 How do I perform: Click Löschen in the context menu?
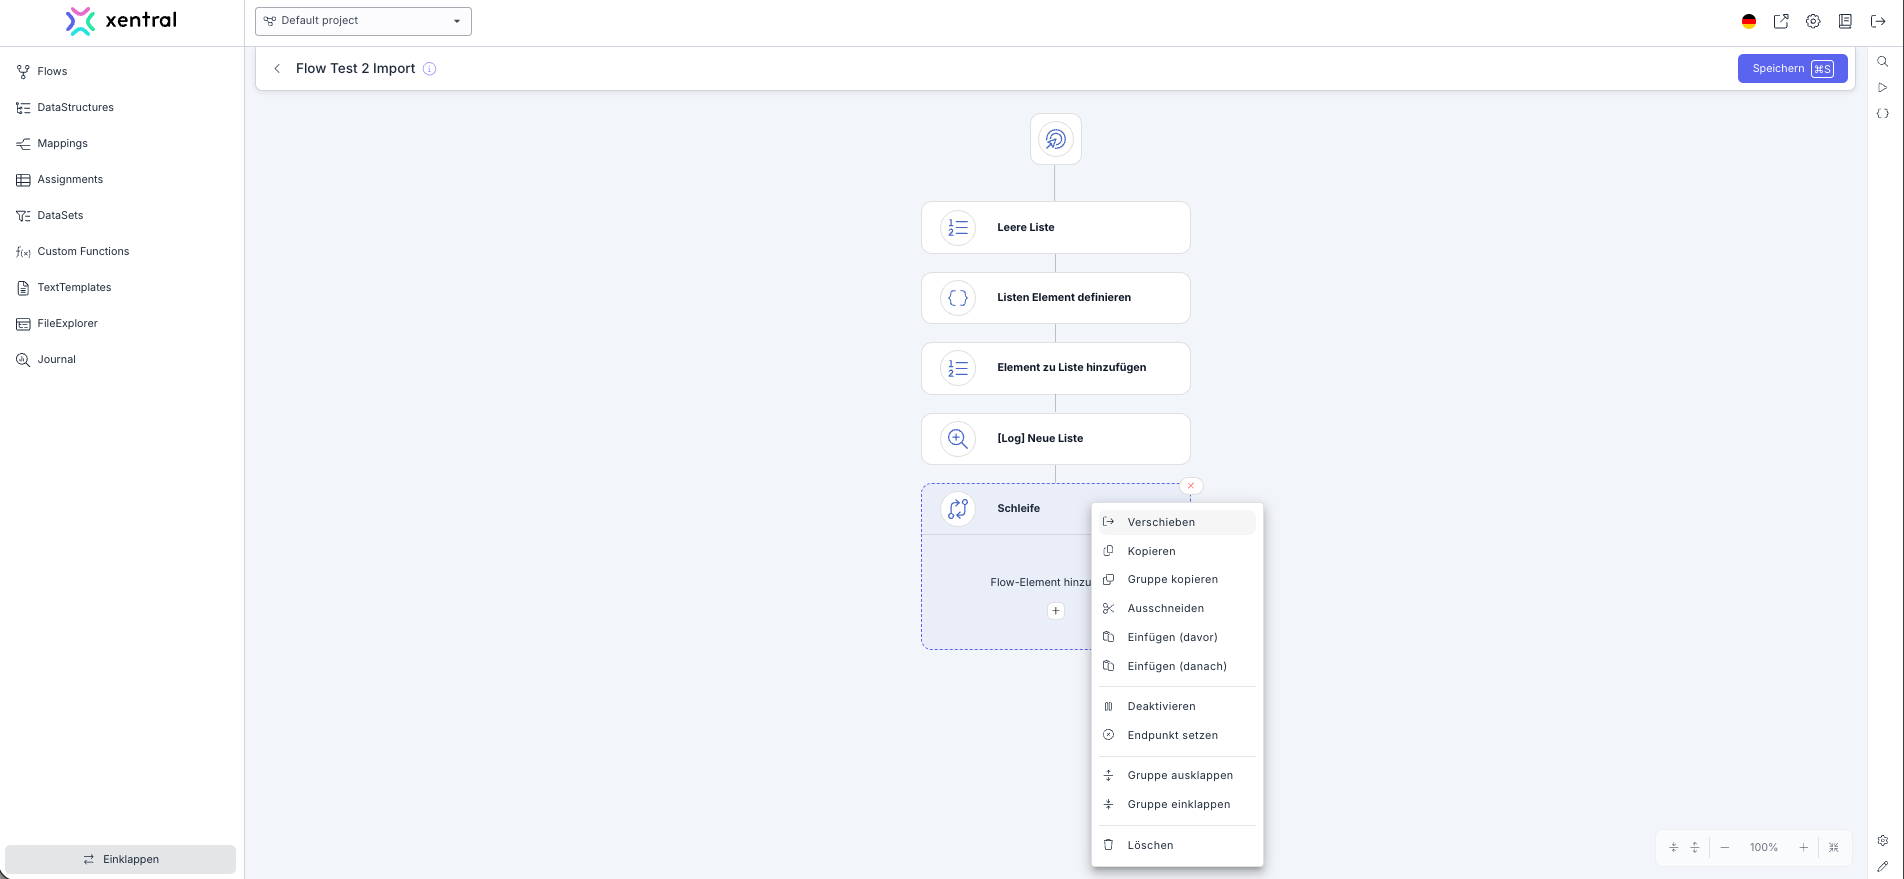[x=1150, y=845]
